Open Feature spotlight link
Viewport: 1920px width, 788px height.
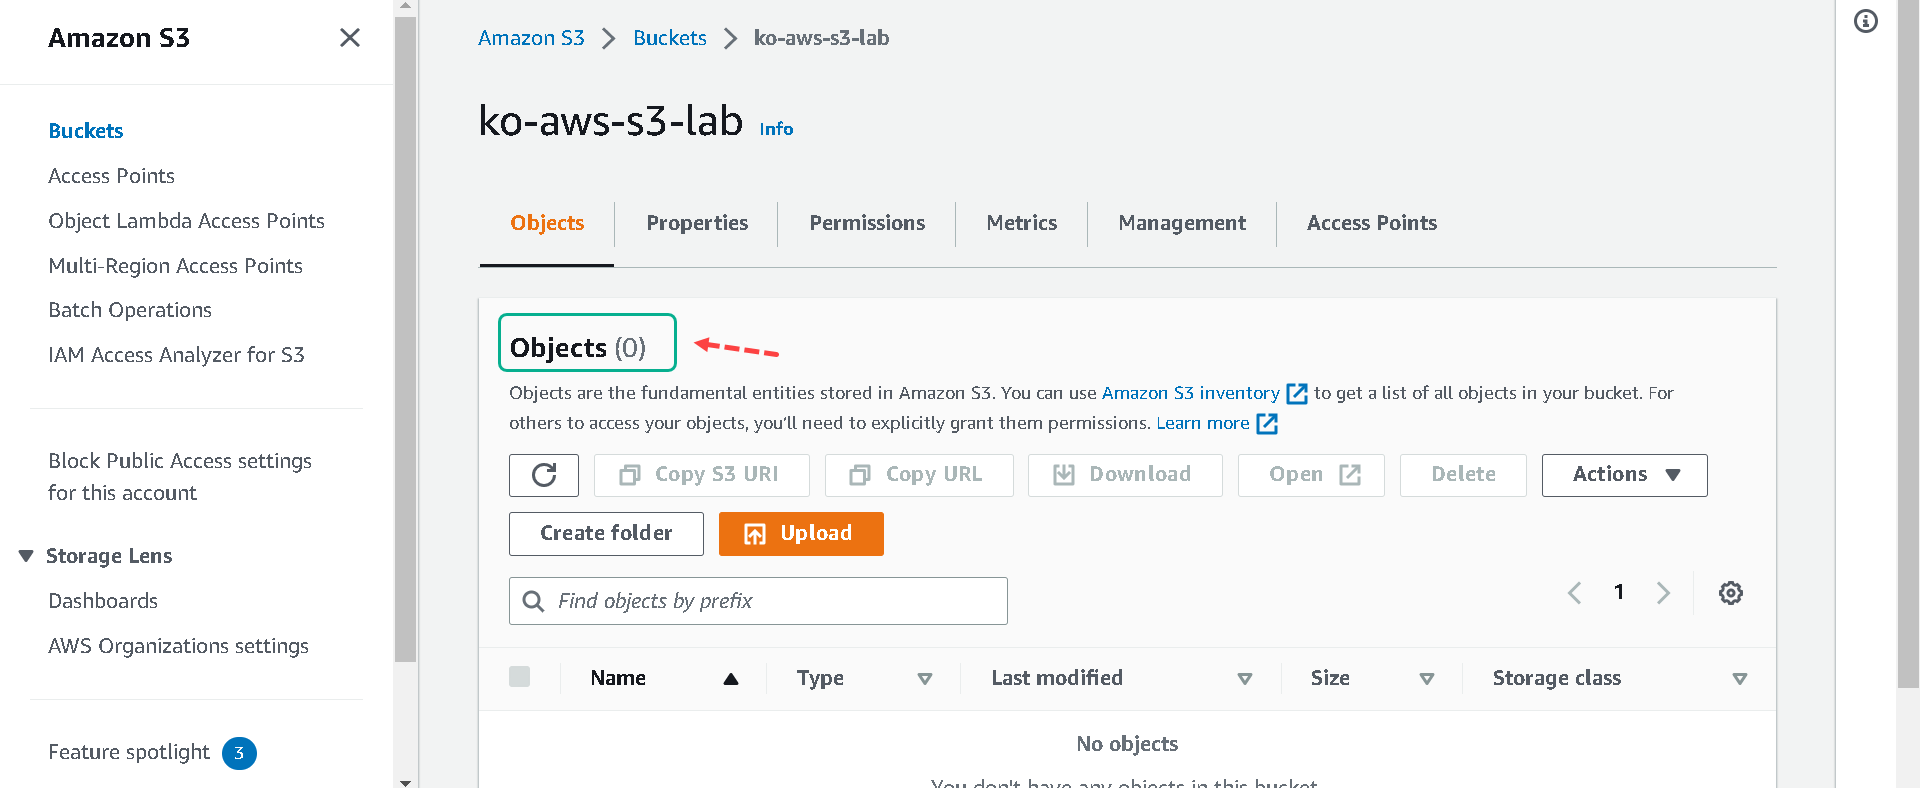(129, 752)
